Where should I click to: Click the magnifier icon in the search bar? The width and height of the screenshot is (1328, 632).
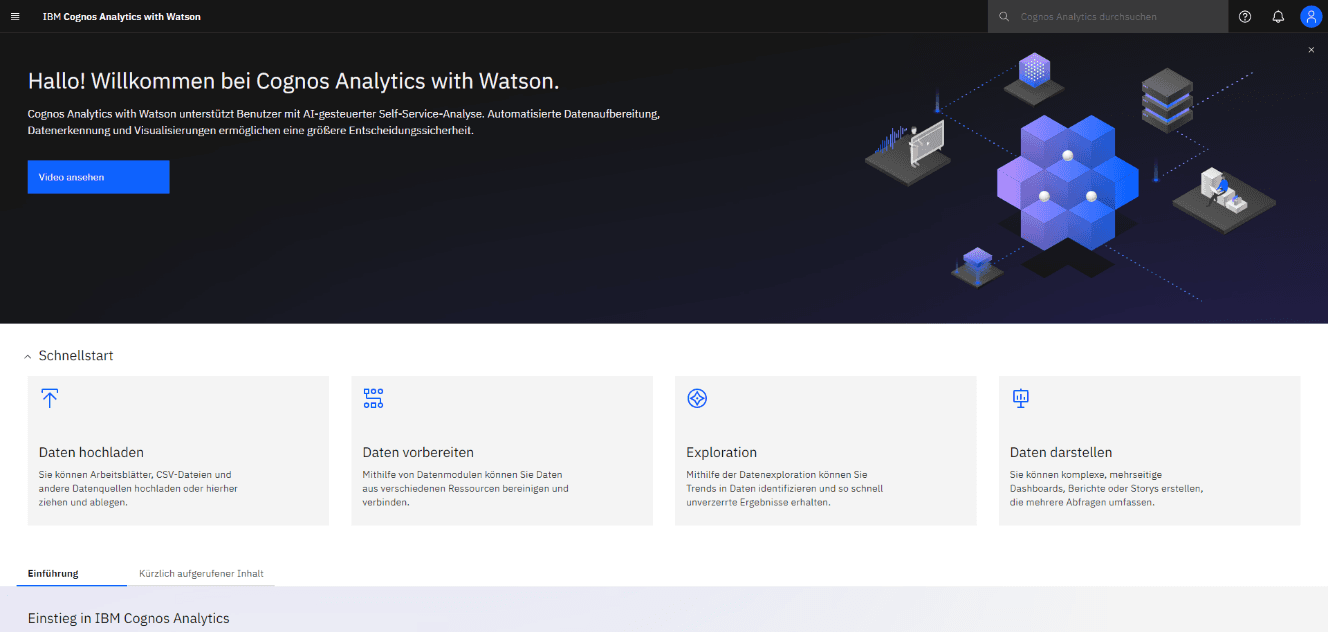[x=1005, y=17]
